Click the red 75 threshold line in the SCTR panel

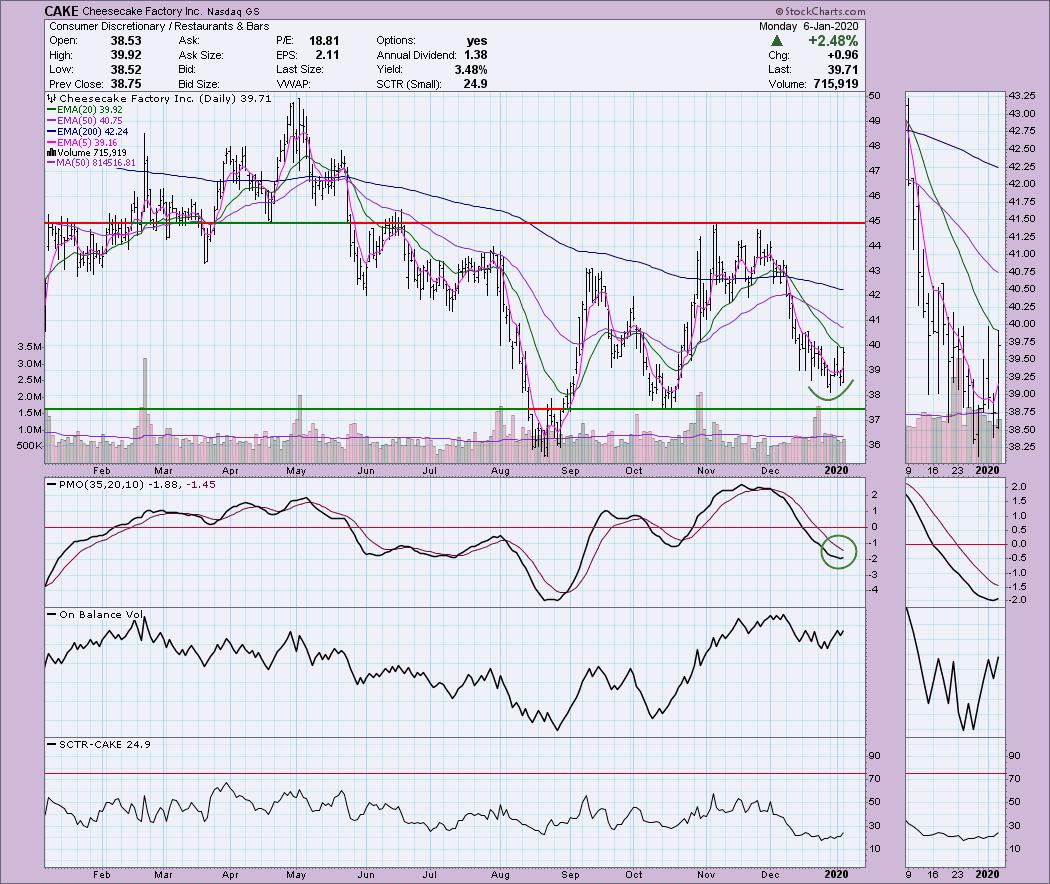[455, 774]
